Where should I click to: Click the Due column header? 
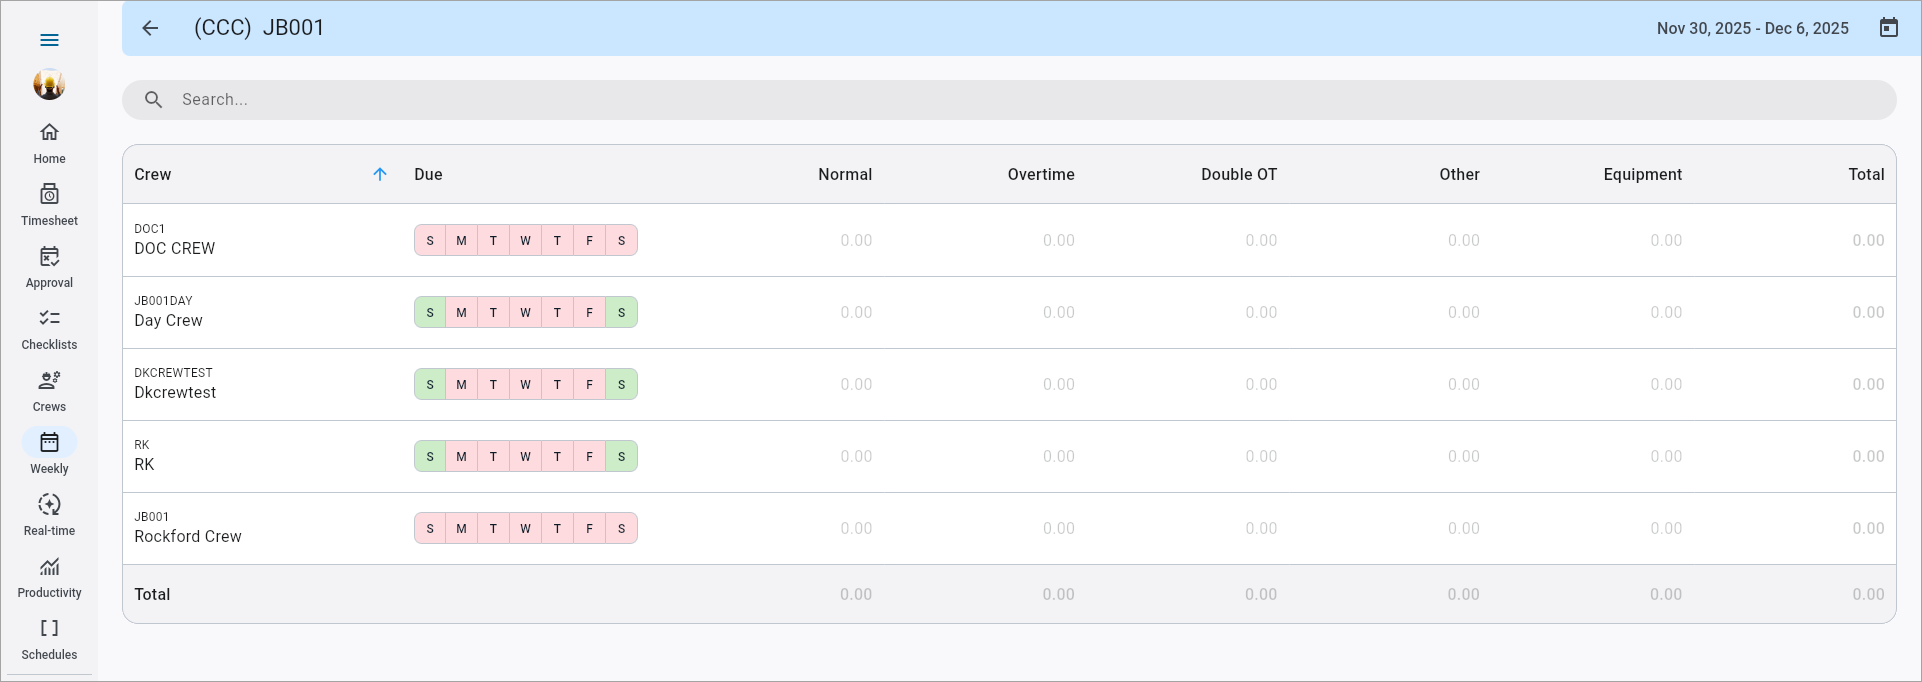click(428, 174)
